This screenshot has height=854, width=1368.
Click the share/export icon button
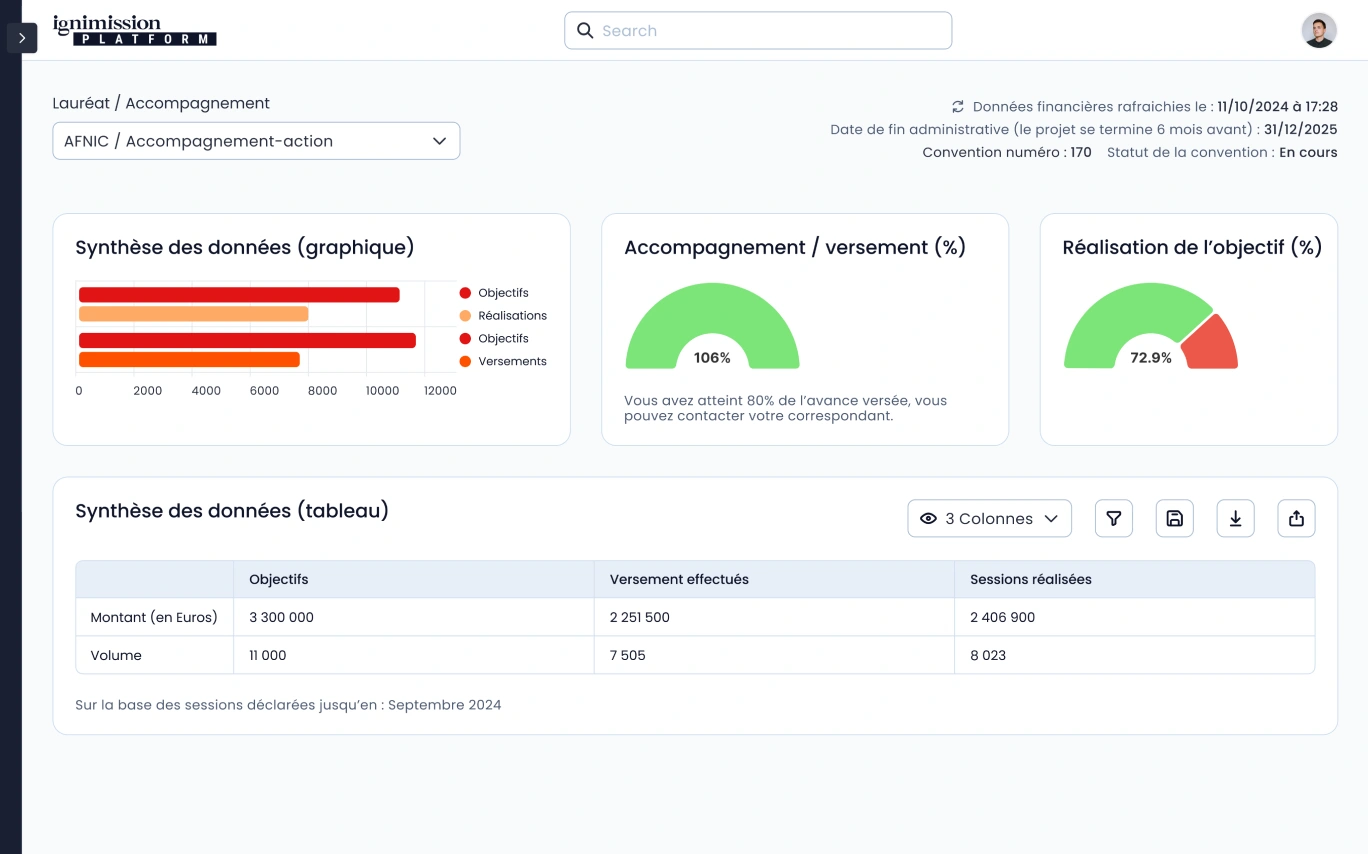(x=1296, y=518)
